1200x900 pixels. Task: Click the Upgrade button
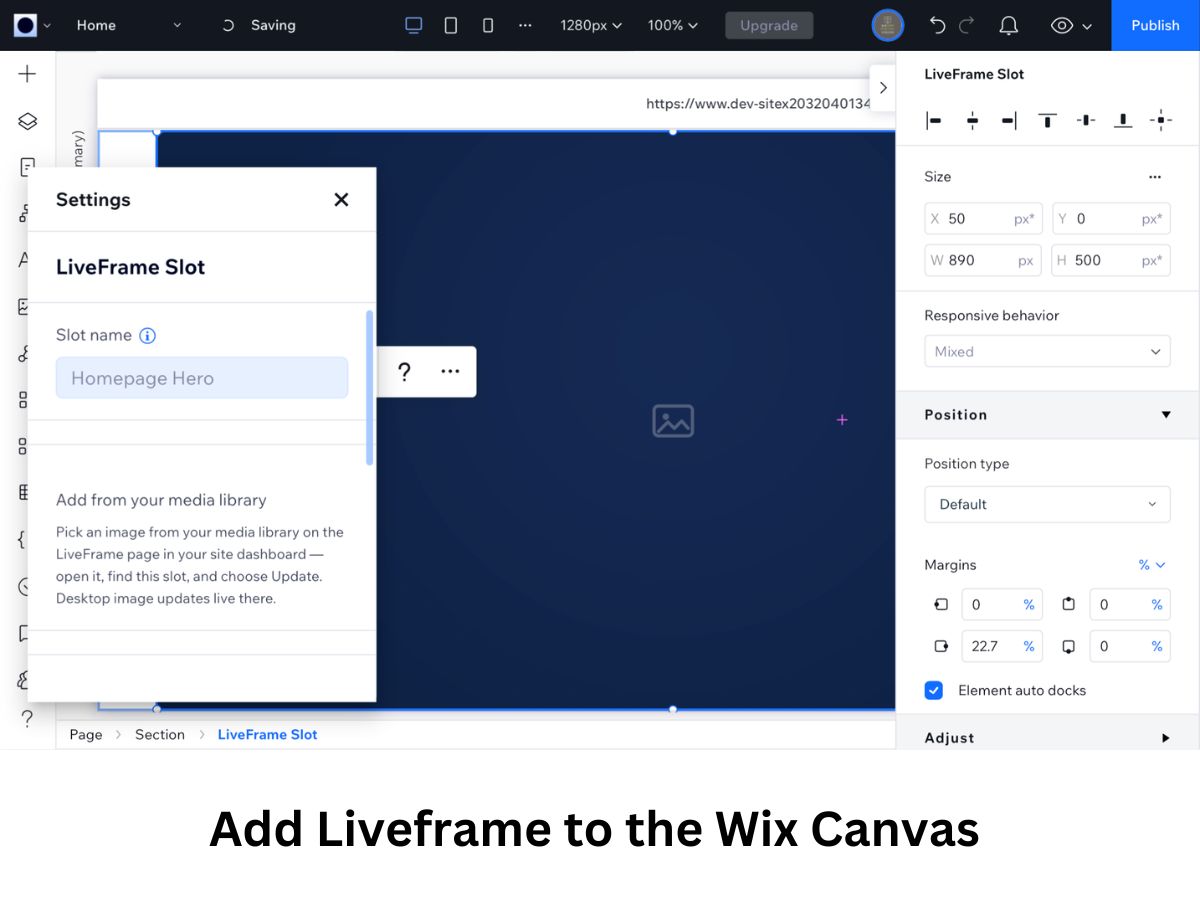click(769, 25)
